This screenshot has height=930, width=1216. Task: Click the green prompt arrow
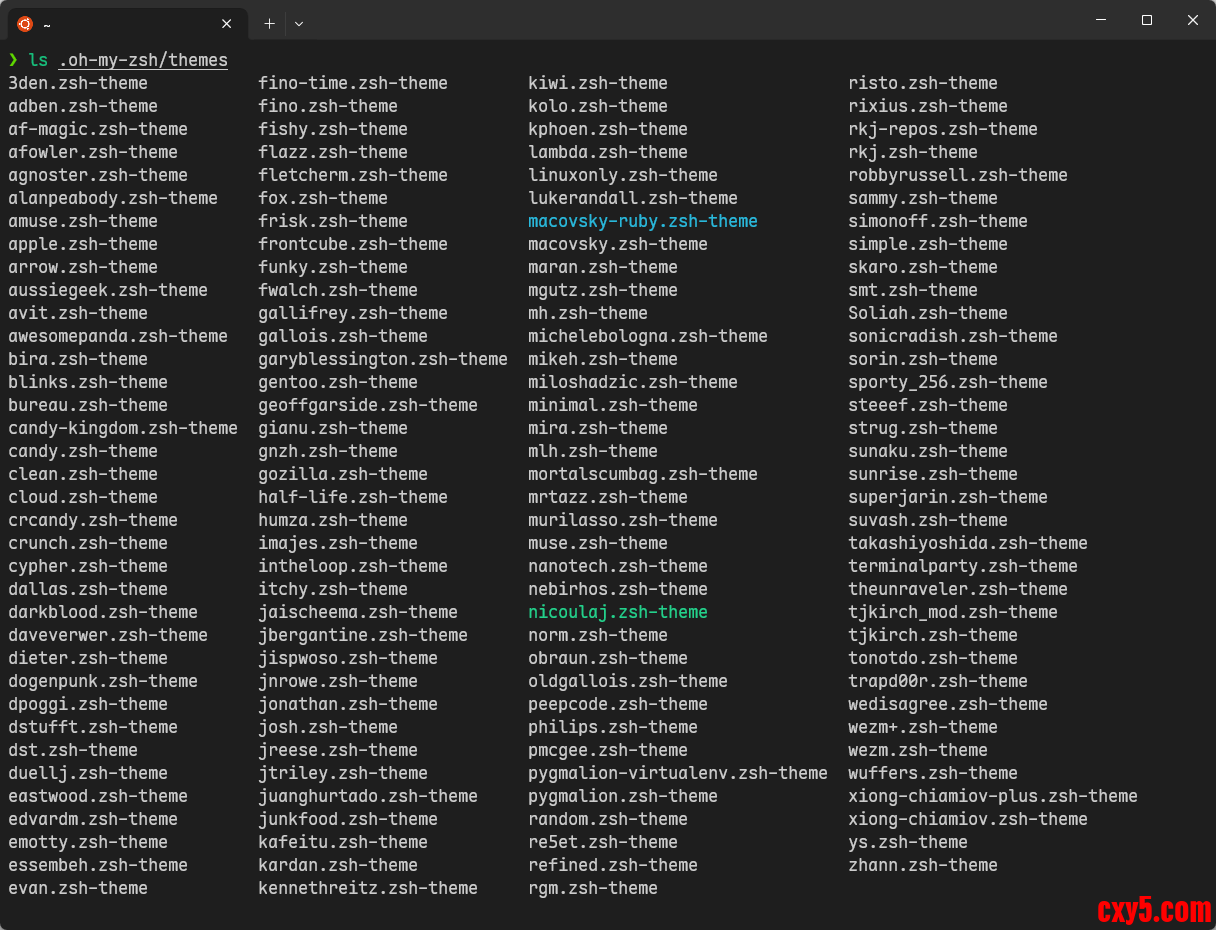coord(13,60)
